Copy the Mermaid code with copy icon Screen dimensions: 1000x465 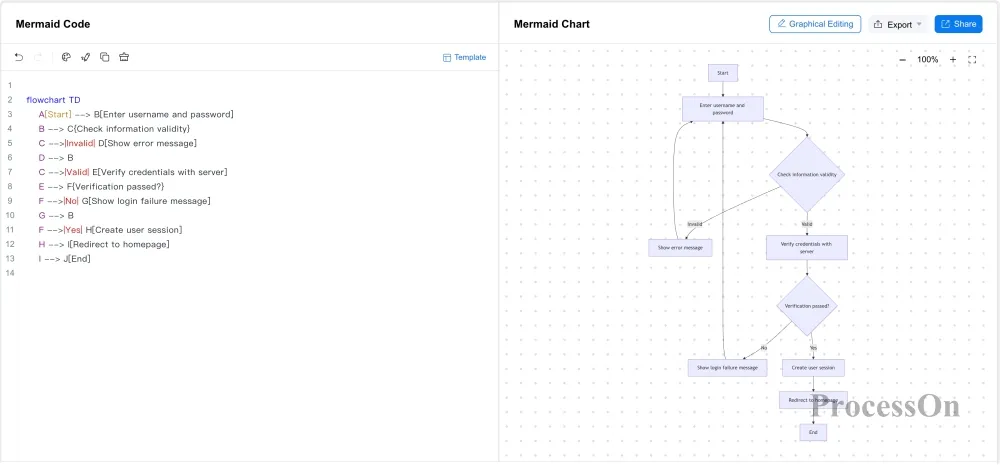click(105, 57)
